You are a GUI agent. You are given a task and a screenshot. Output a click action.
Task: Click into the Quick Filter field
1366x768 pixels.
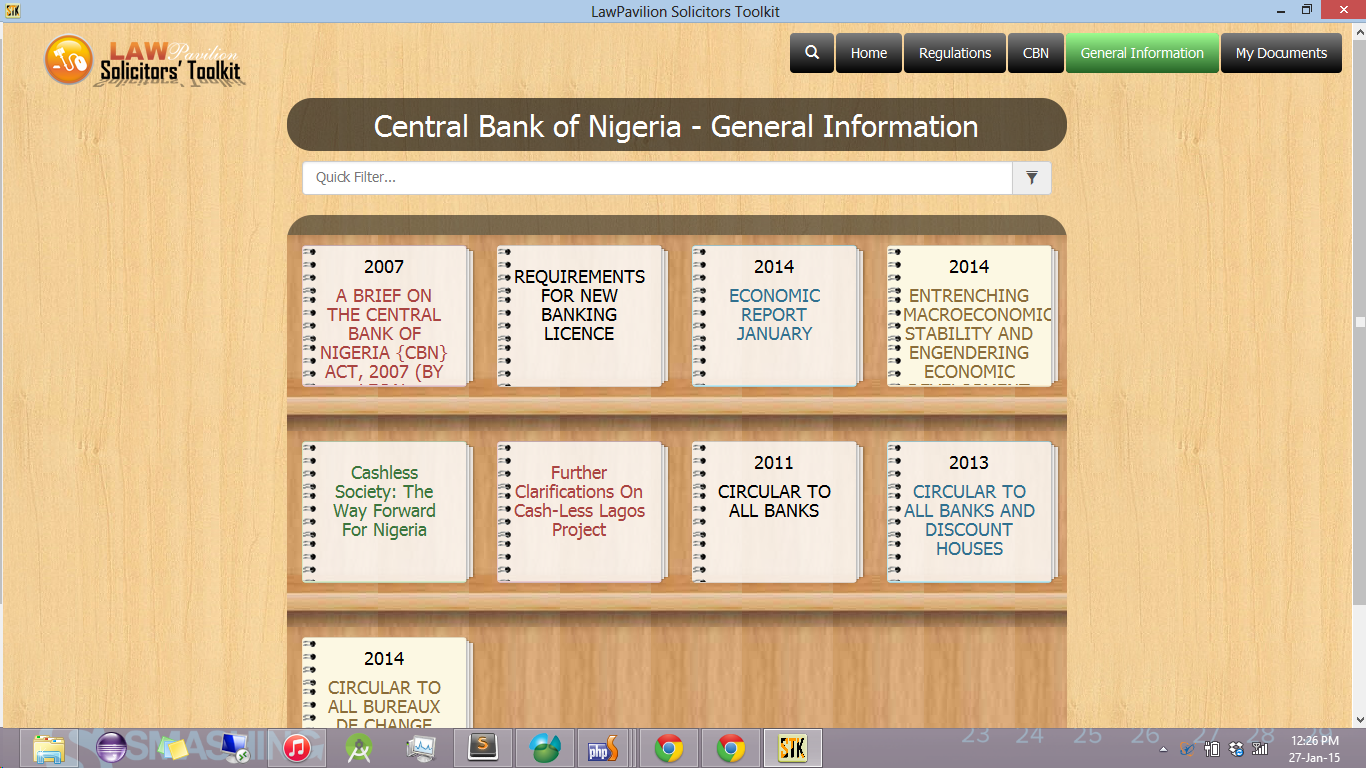pyautogui.click(x=657, y=178)
